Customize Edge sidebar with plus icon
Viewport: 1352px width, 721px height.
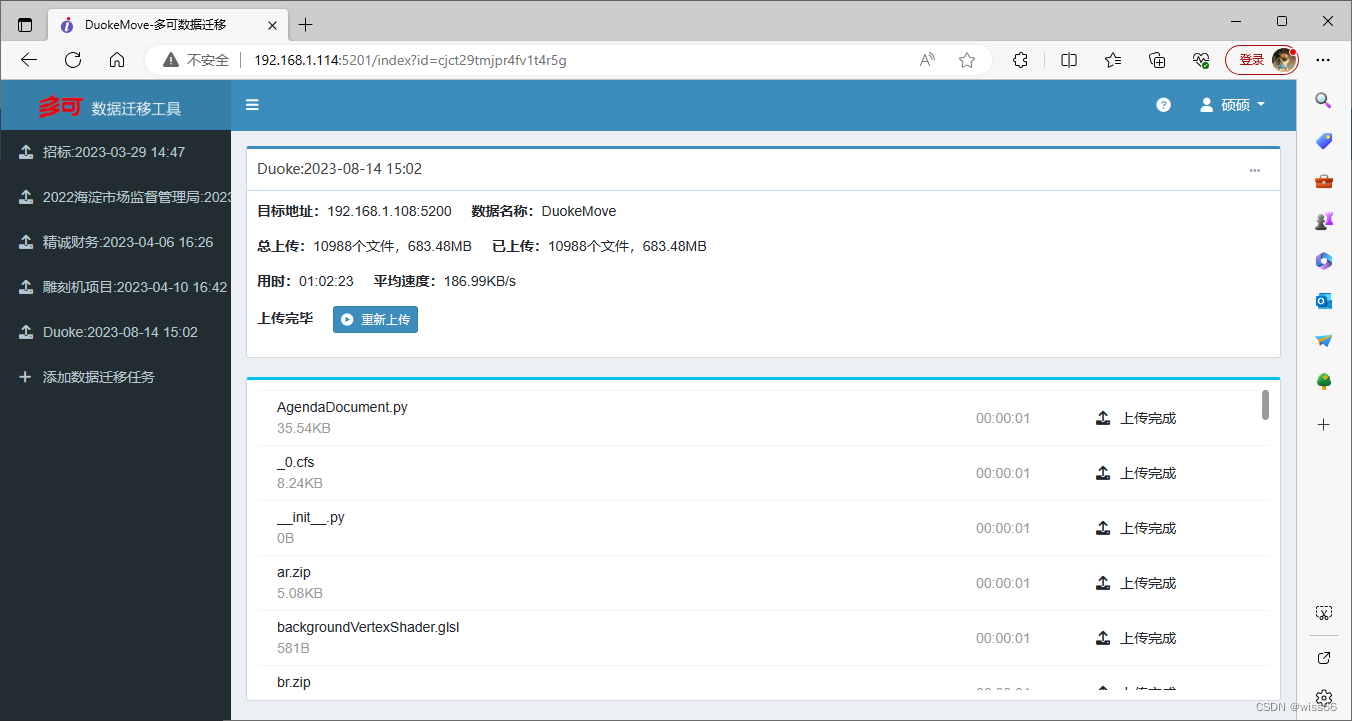tap(1323, 425)
